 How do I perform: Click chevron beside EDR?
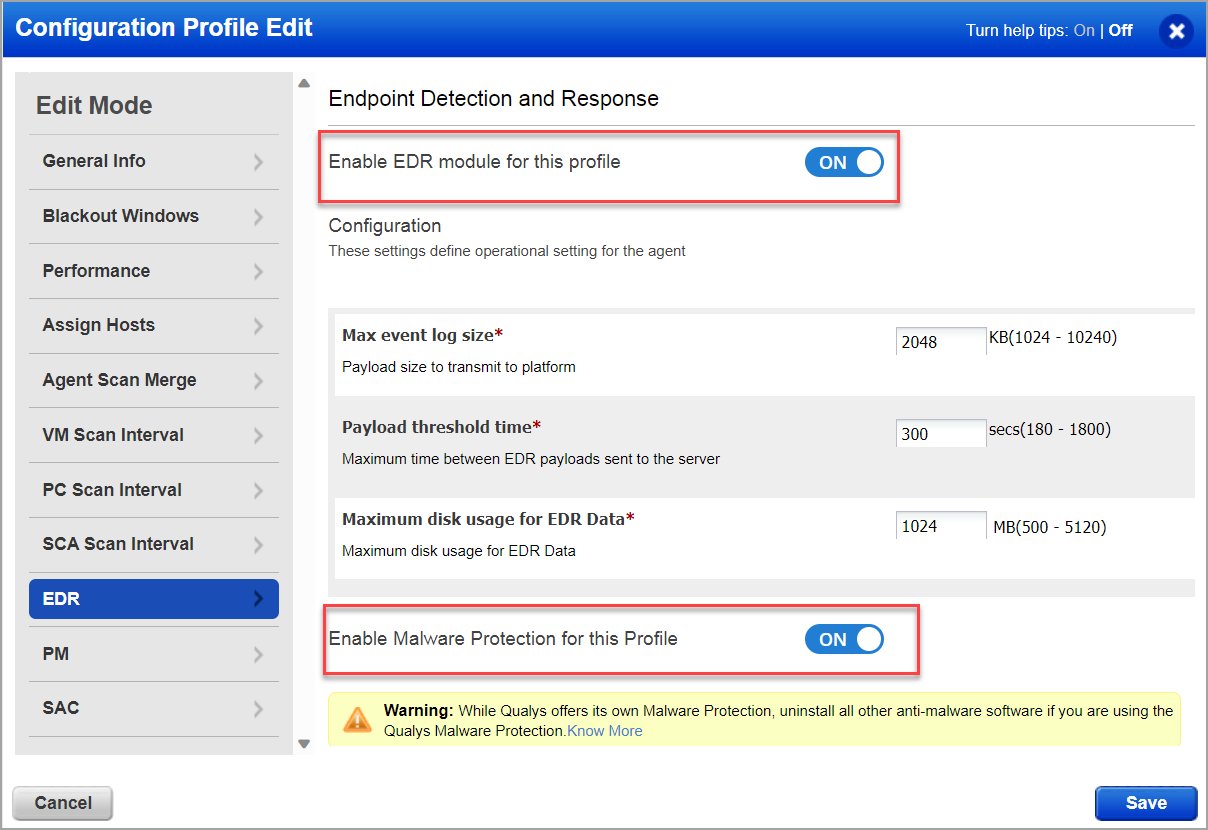[258, 599]
